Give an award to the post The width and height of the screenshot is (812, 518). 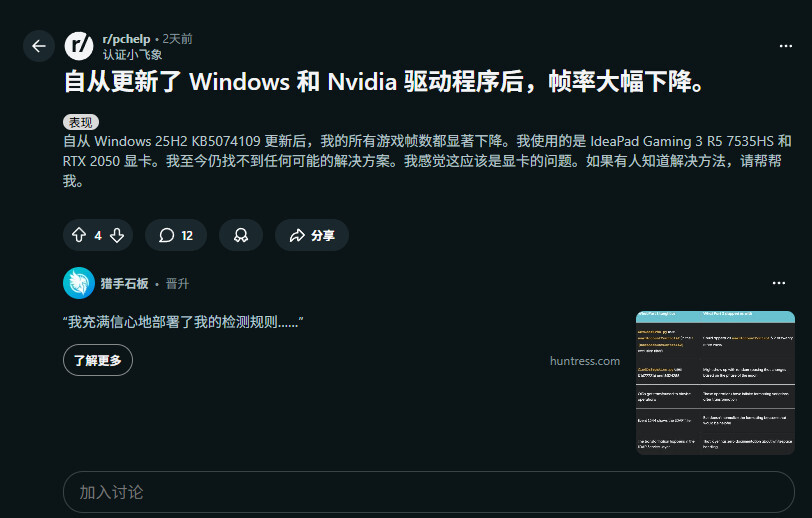241,235
